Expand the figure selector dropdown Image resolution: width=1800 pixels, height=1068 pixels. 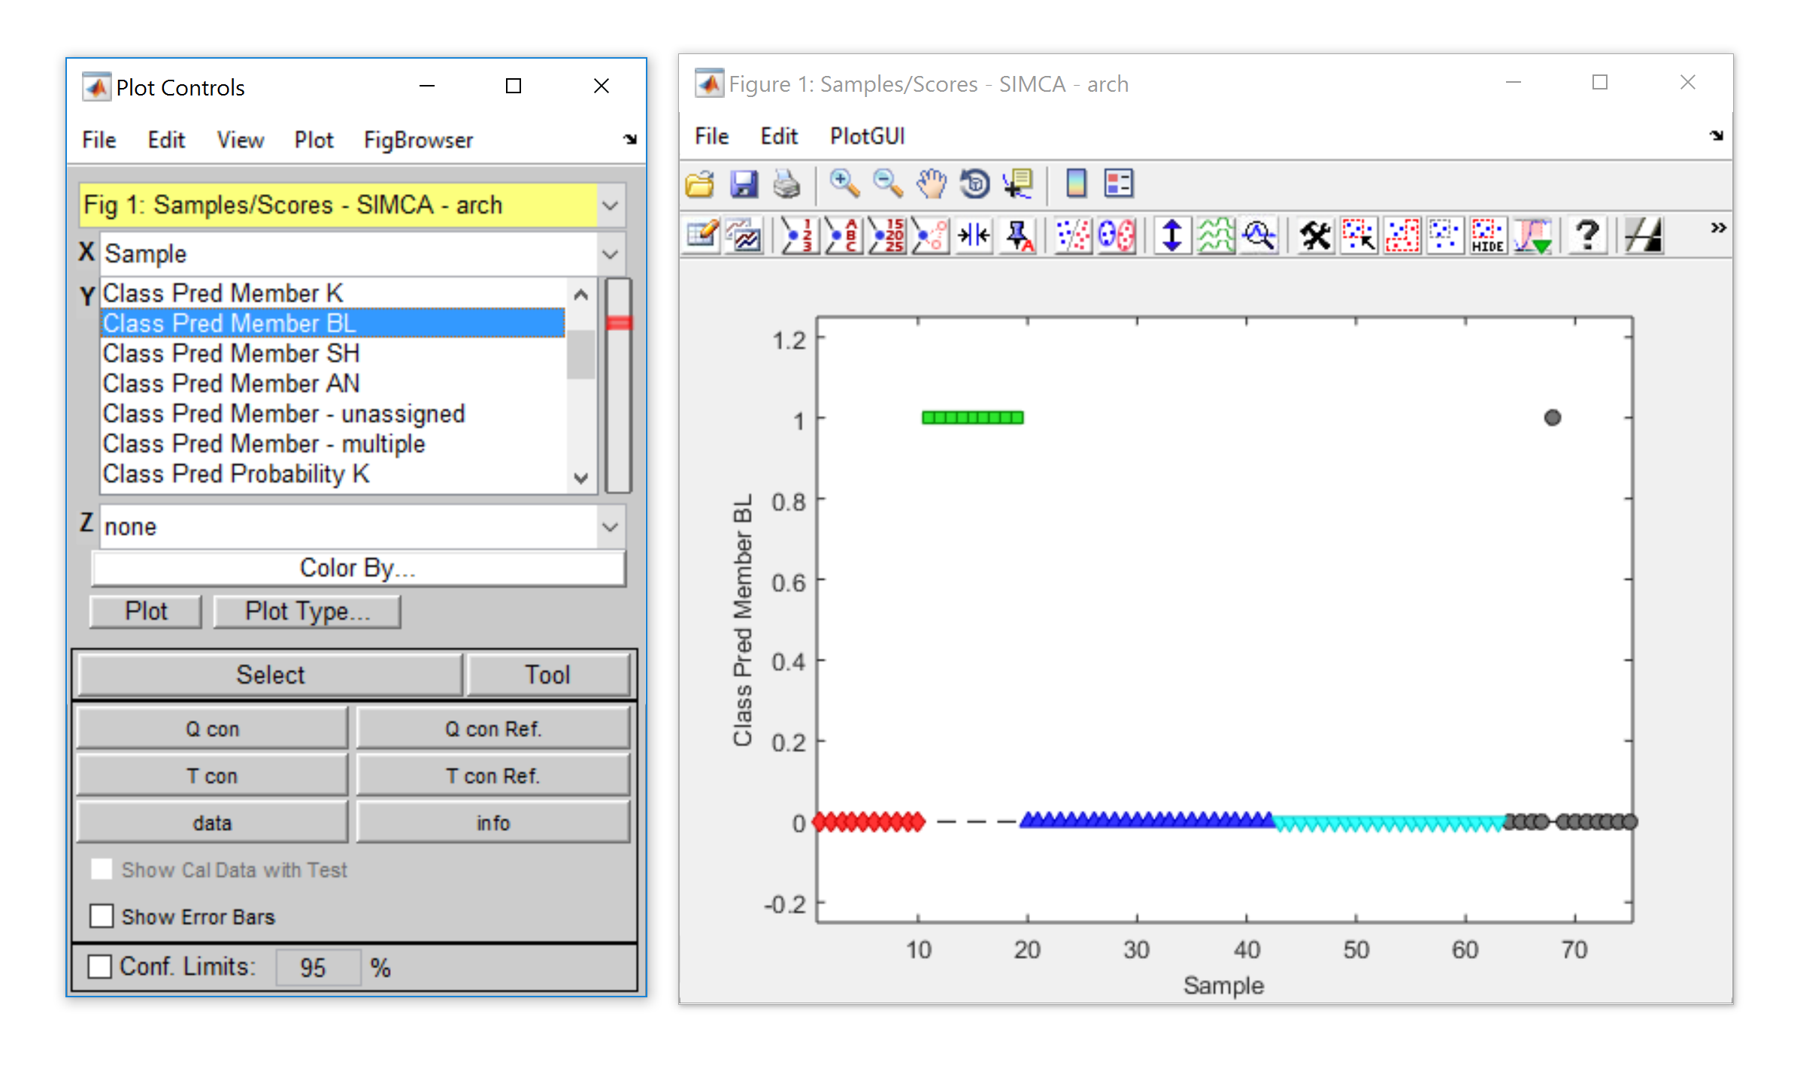pyautogui.click(x=610, y=206)
